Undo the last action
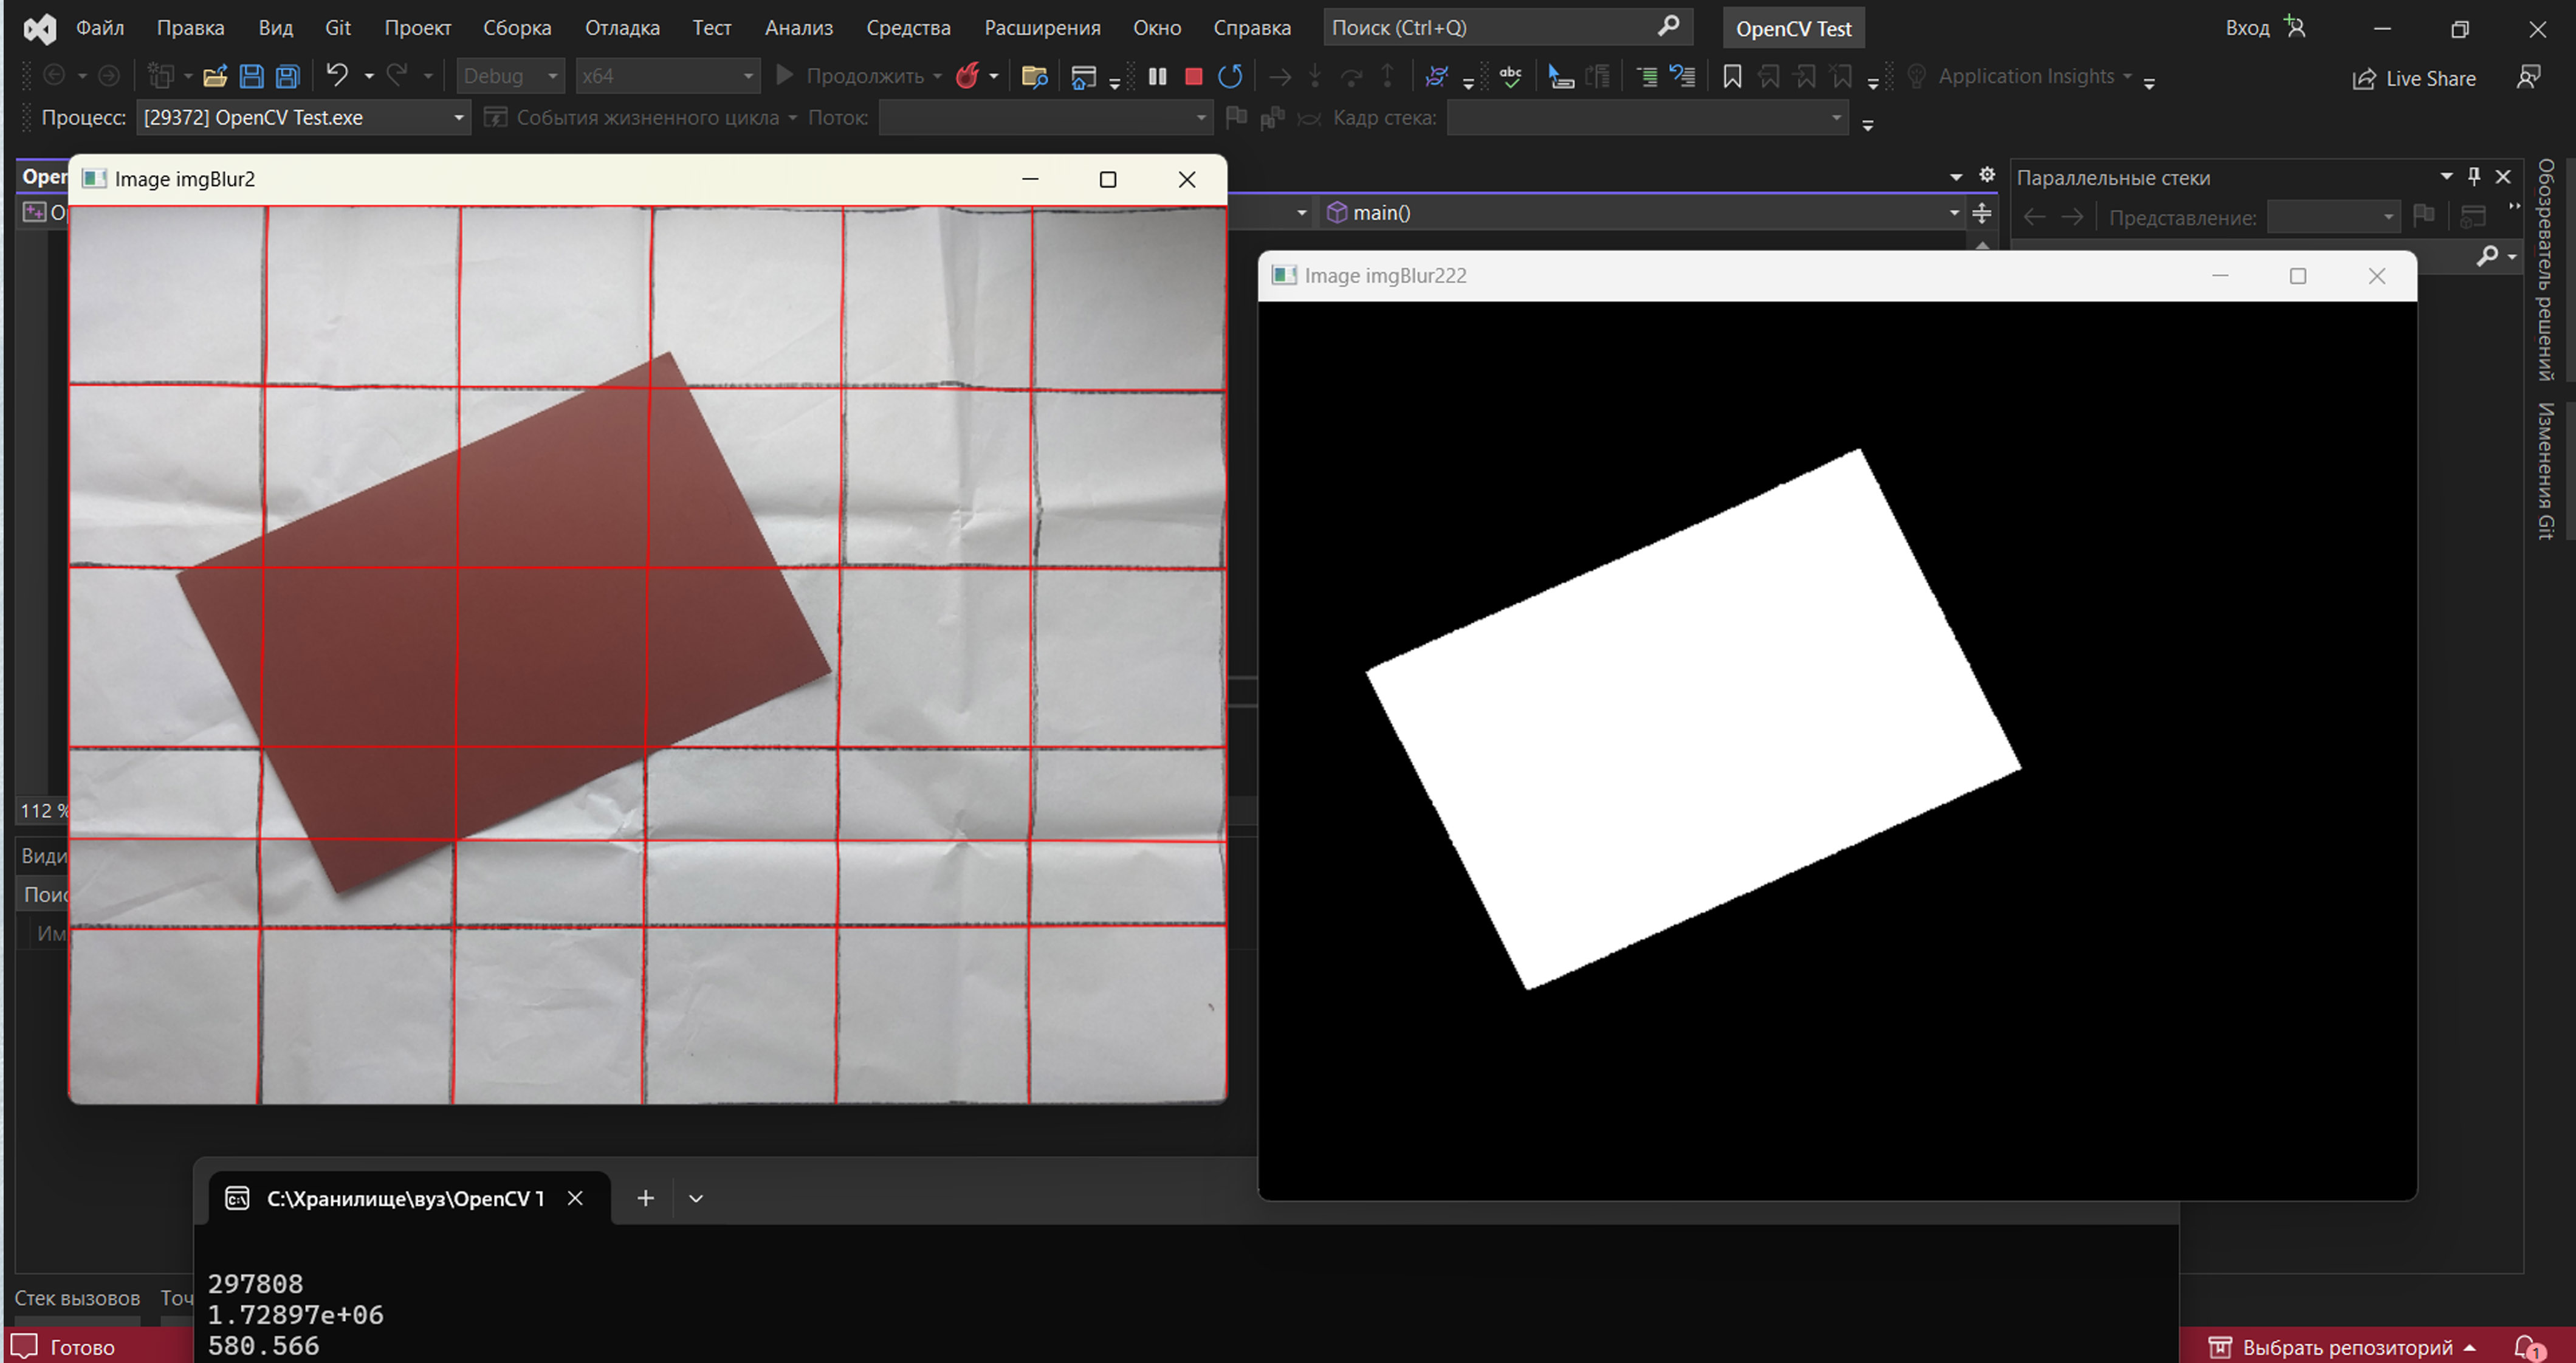 pos(337,76)
